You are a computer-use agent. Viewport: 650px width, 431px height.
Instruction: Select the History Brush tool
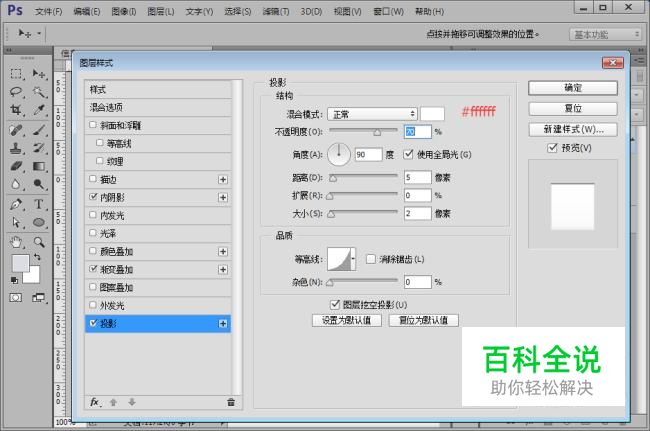pyautogui.click(x=39, y=148)
